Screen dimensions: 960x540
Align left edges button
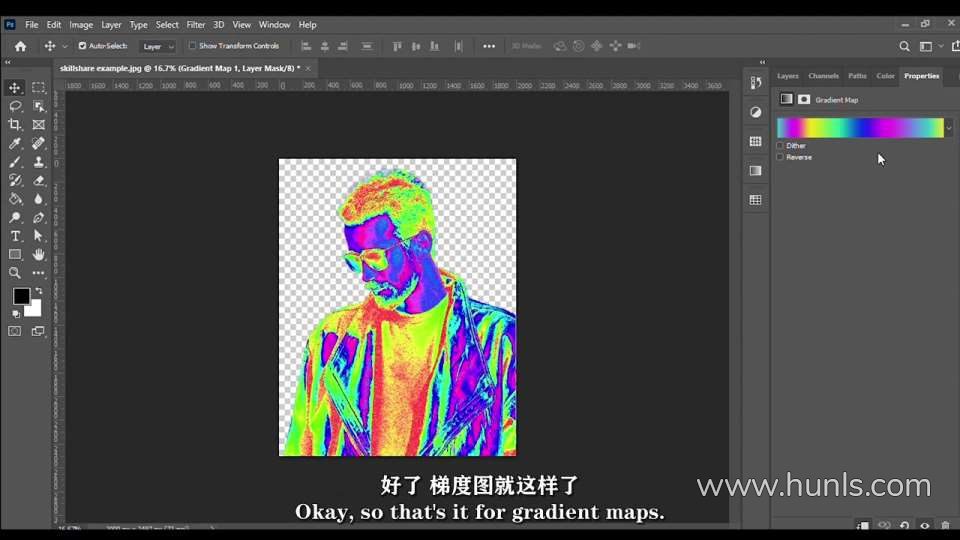(x=306, y=47)
